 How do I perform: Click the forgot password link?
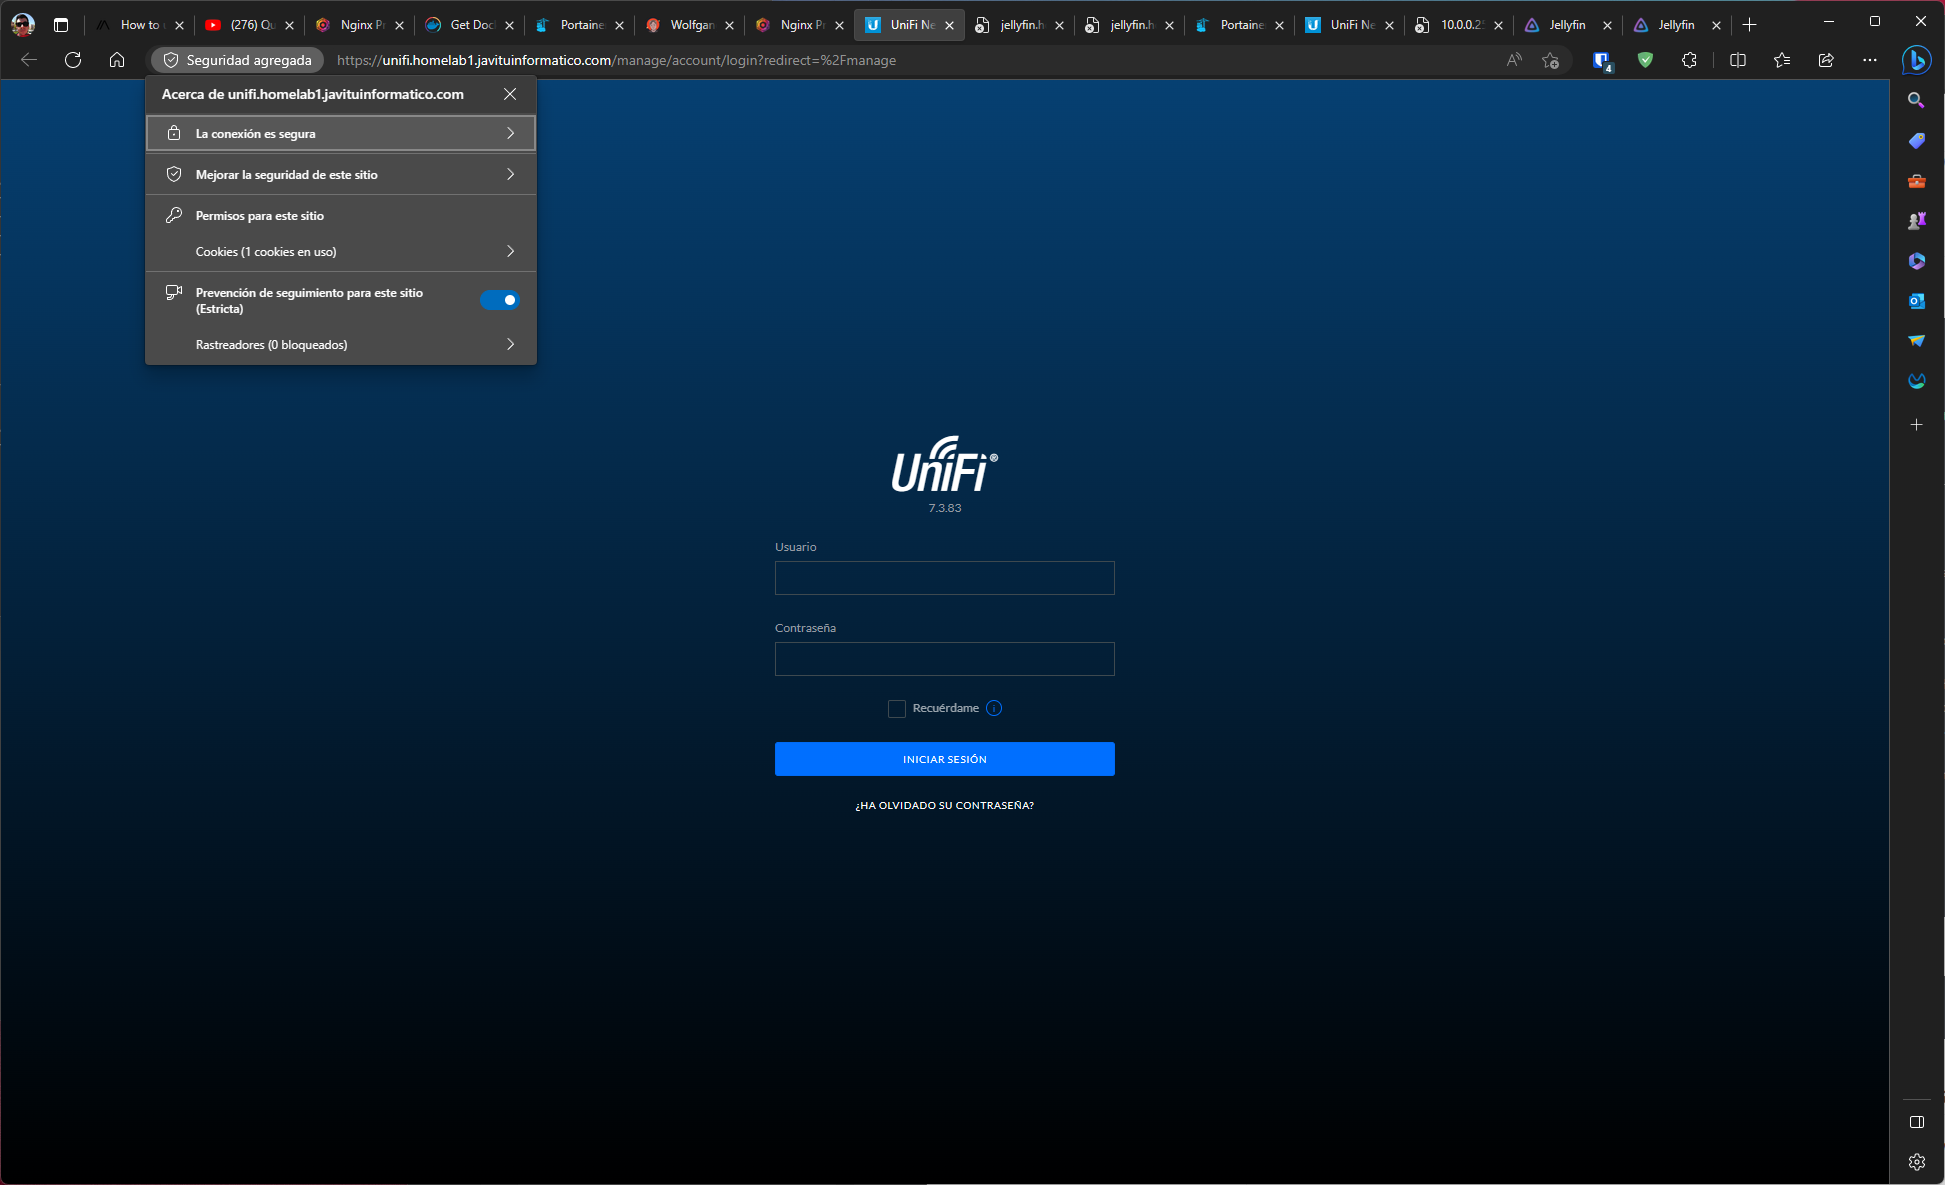tap(944, 805)
